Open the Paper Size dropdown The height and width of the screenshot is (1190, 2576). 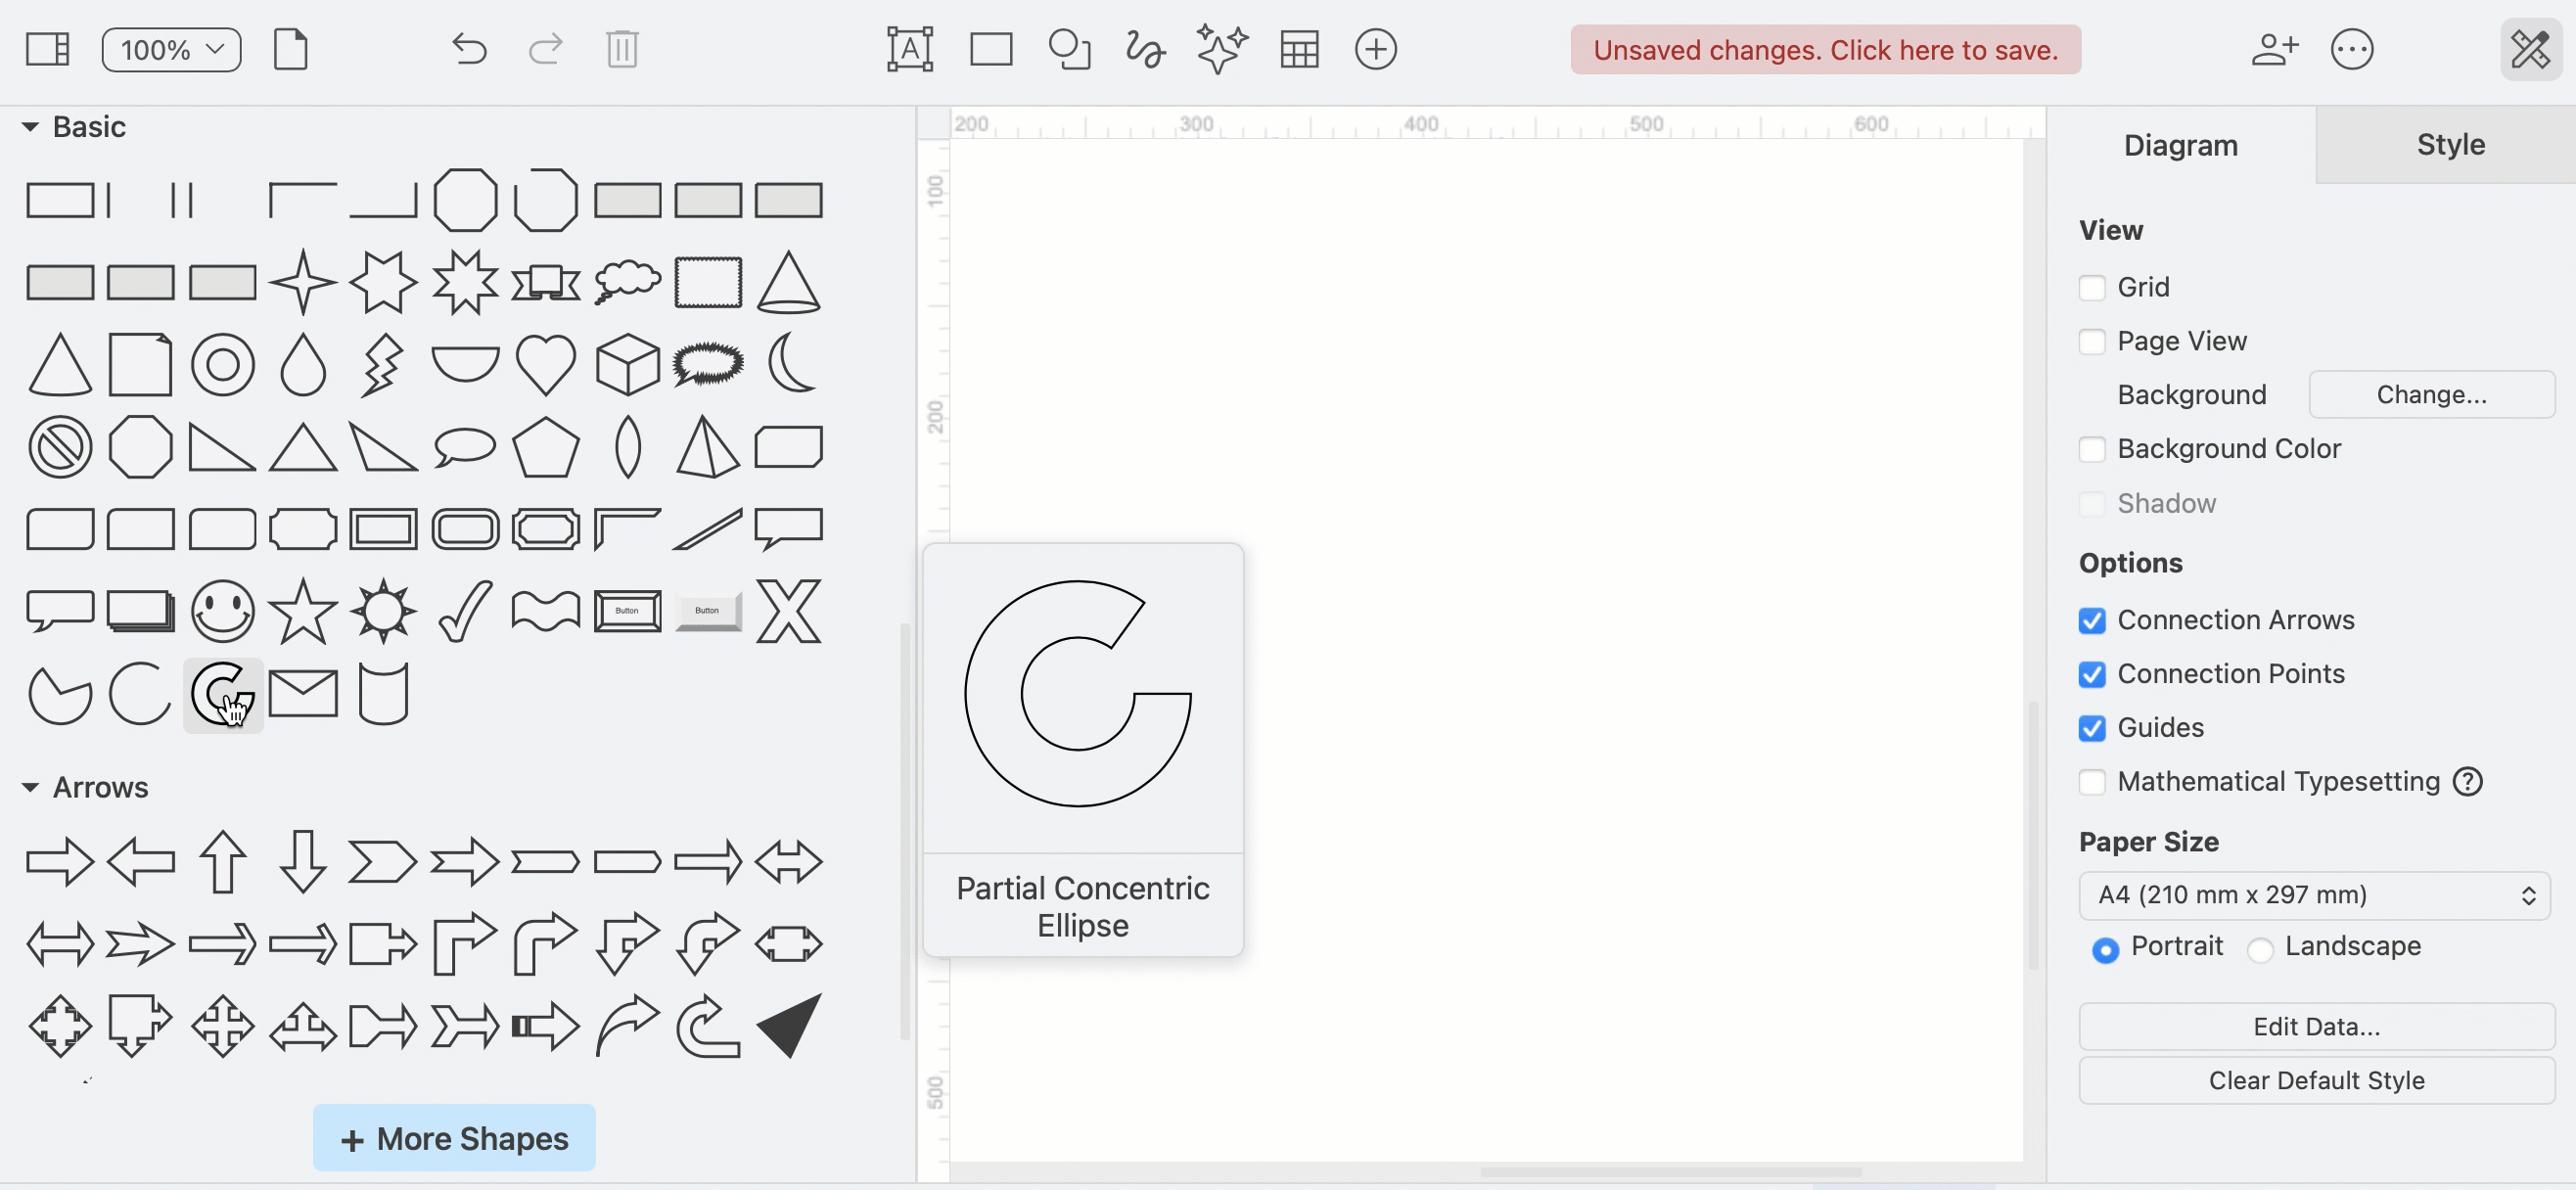tap(2315, 895)
